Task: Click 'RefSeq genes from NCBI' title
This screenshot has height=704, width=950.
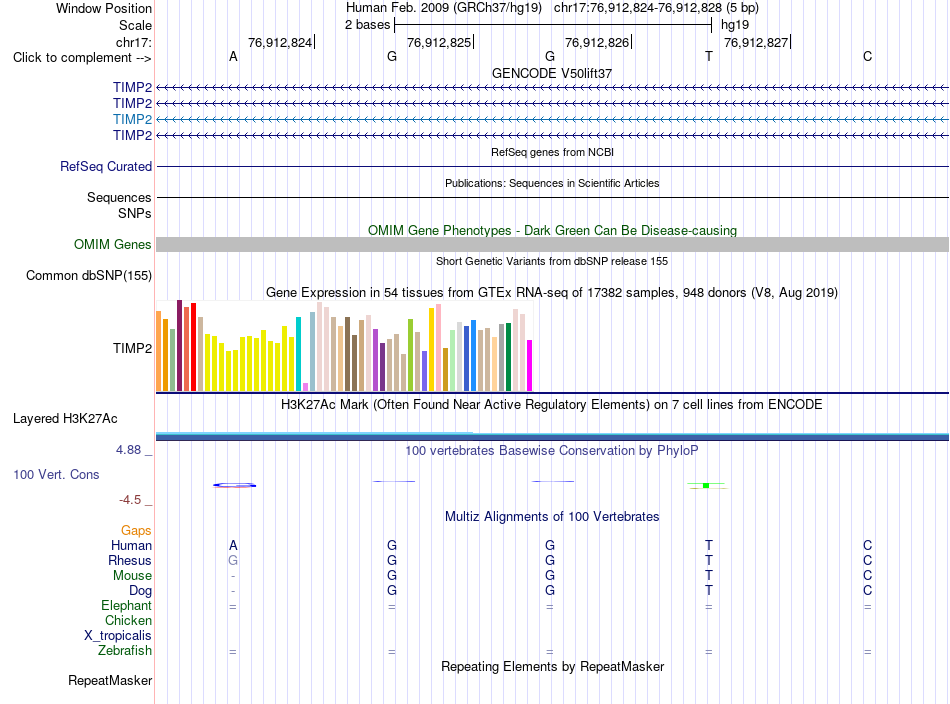Action: [553, 152]
